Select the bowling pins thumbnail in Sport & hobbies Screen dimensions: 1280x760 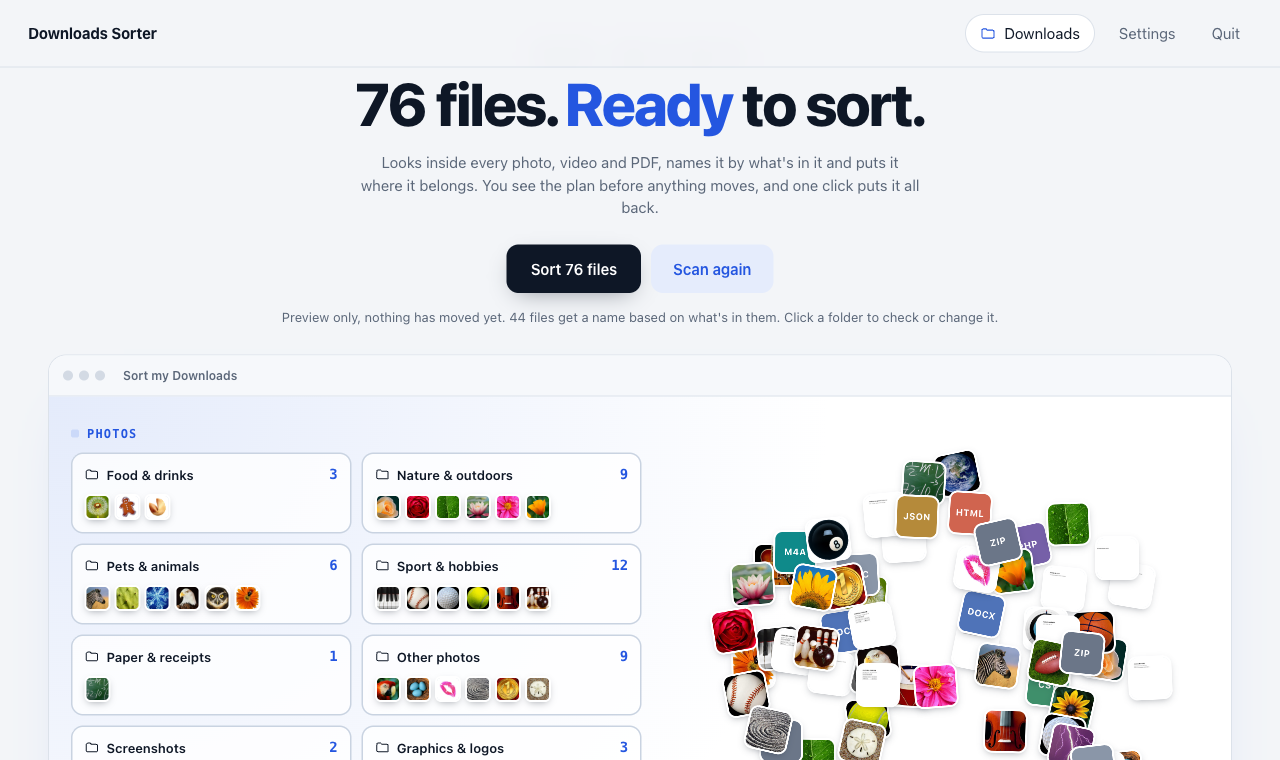point(538,598)
